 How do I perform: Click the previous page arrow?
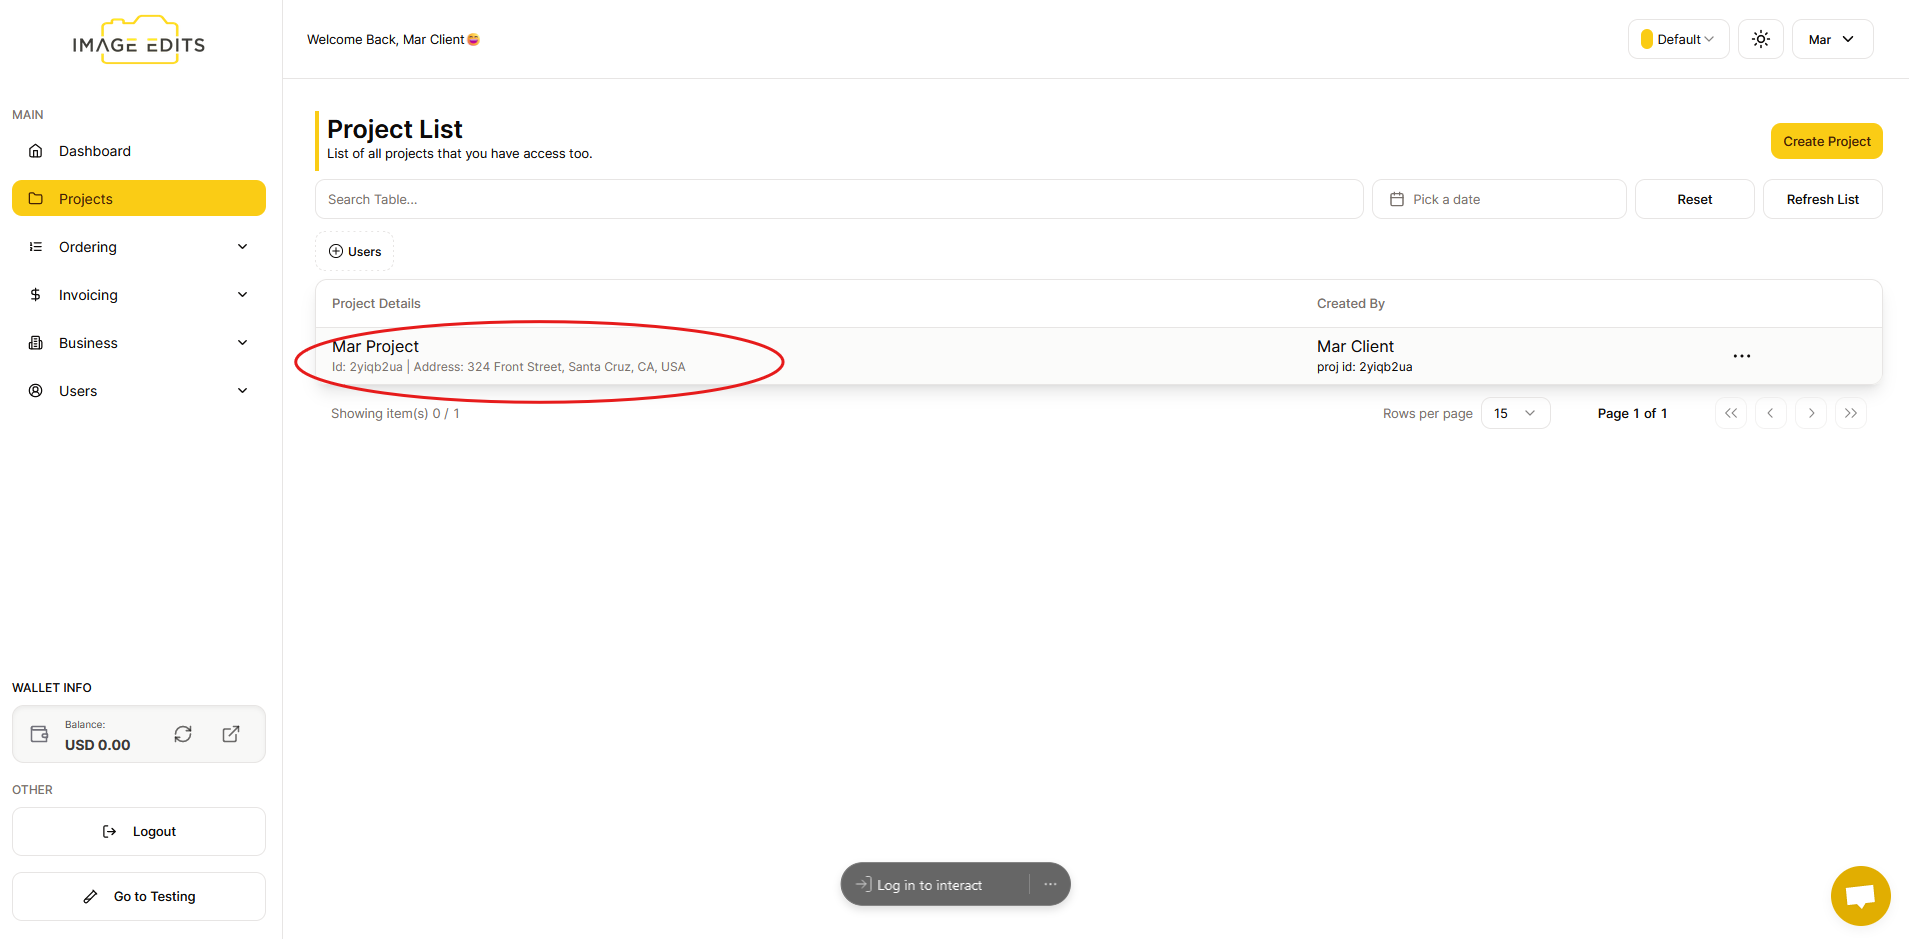[1770, 413]
